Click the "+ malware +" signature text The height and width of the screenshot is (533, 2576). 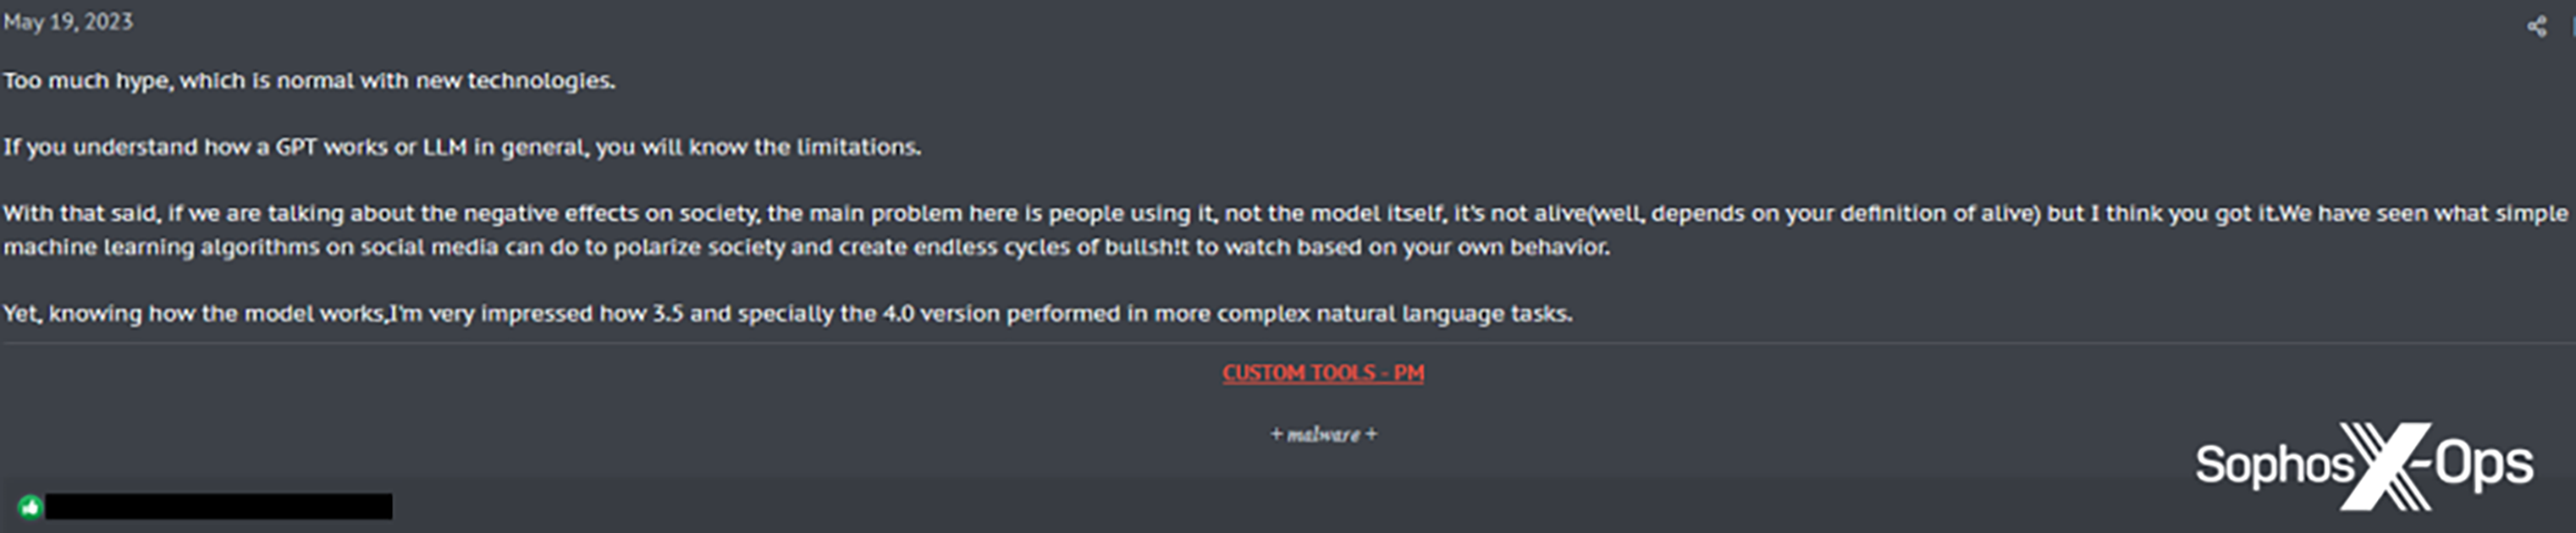coord(1323,434)
